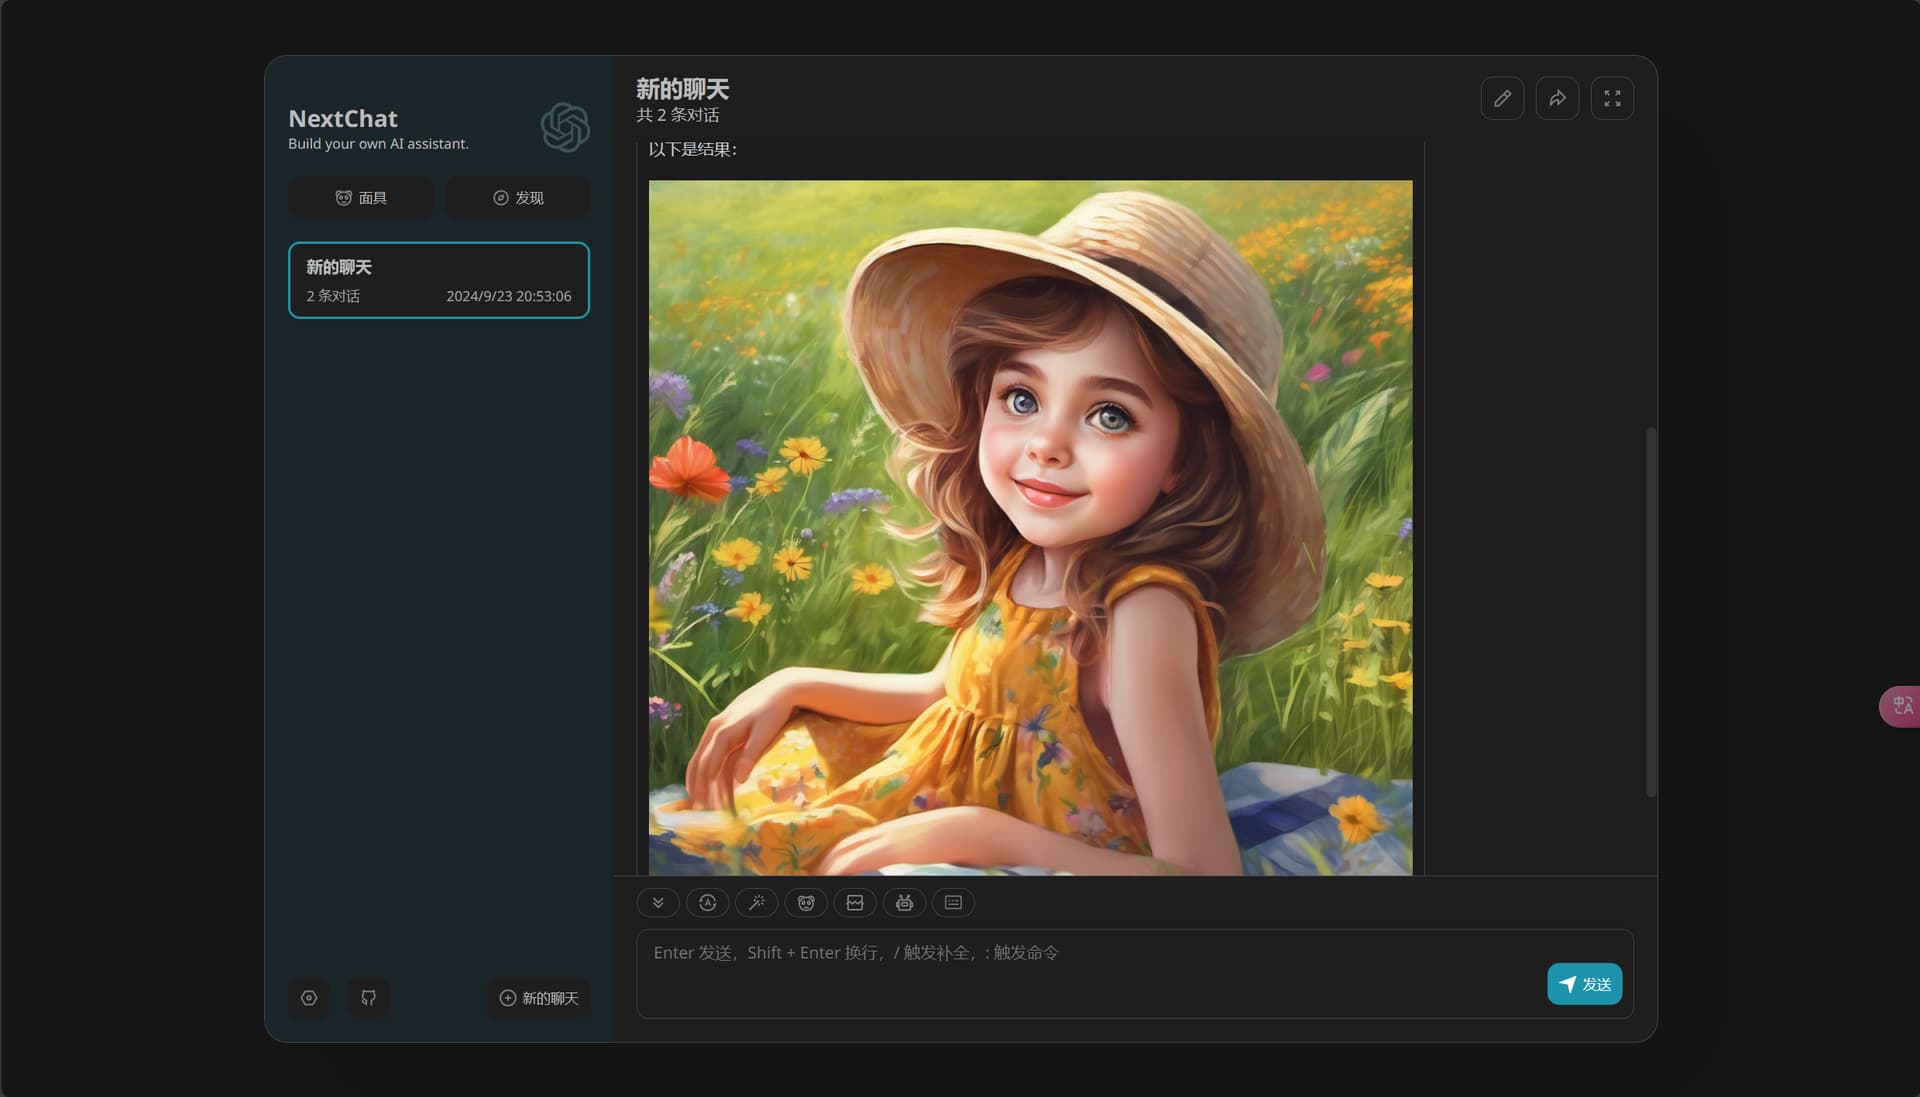The width and height of the screenshot is (1920, 1097).
Task: Start a new chat with 新的聊天 button
Action: pyautogui.click(x=539, y=998)
